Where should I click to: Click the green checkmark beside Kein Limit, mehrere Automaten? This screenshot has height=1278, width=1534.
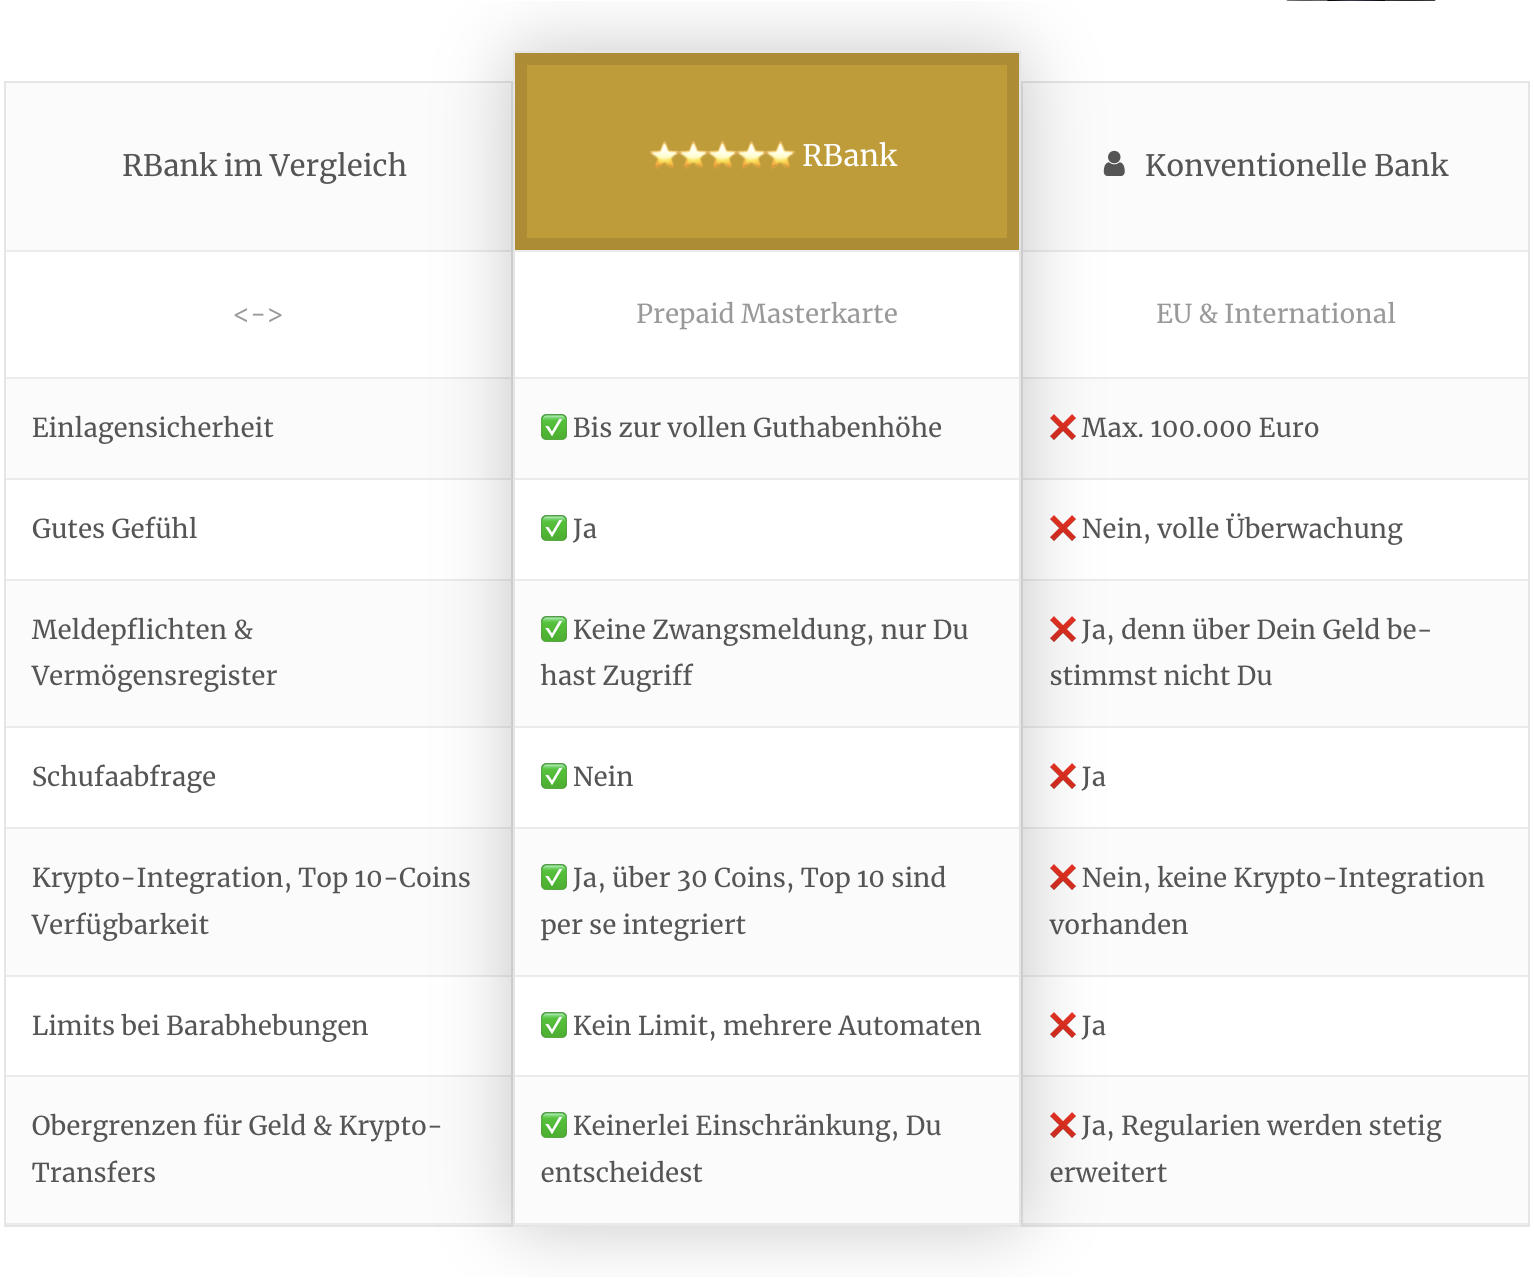[554, 1025]
